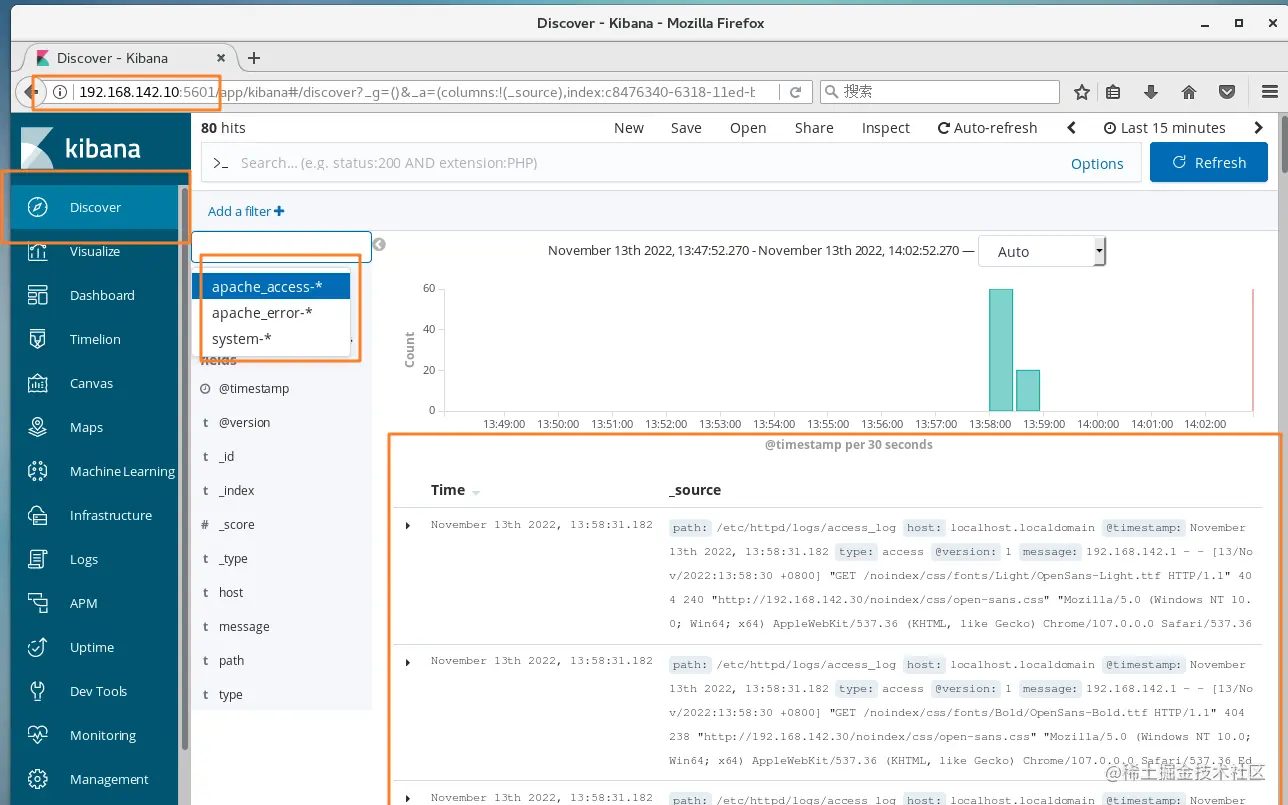This screenshot has width=1288, height=805.
Task: Open Timelion from the sidebar
Action: click(x=95, y=340)
